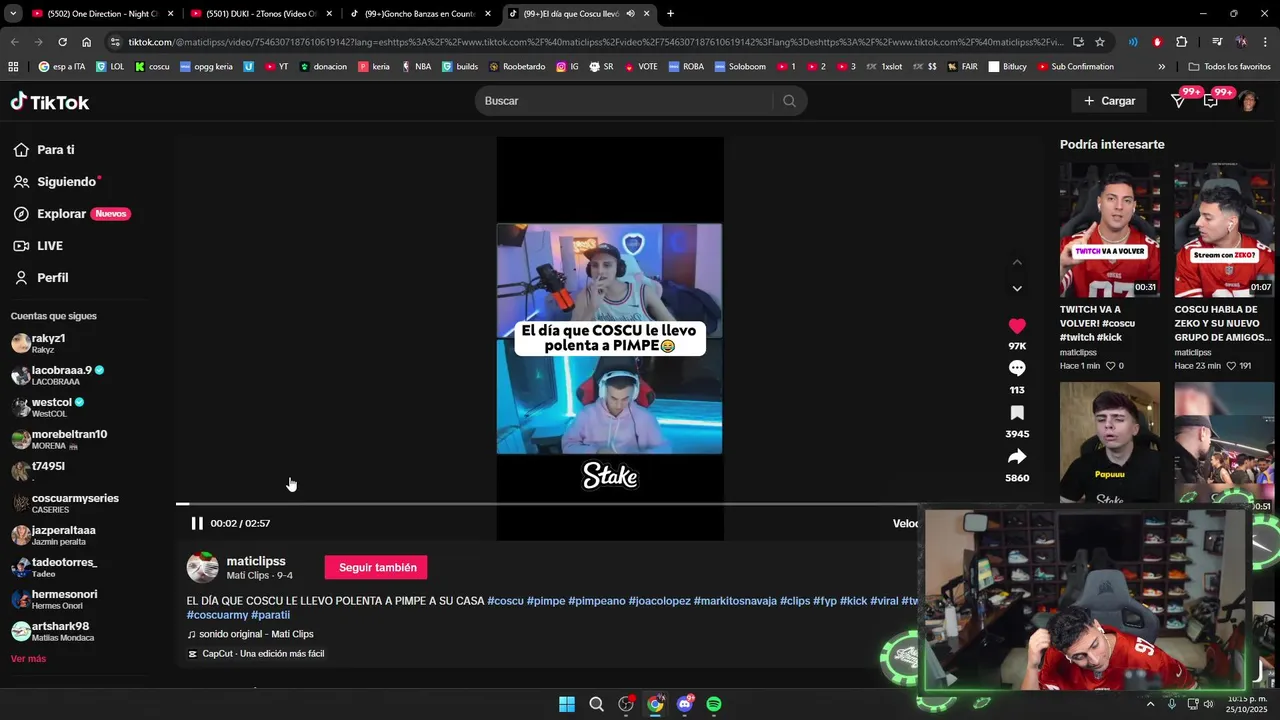The image size is (1280, 720).
Task: Open the Stream con ZEKO video thumbnail
Action: (x=1224, y=230)
